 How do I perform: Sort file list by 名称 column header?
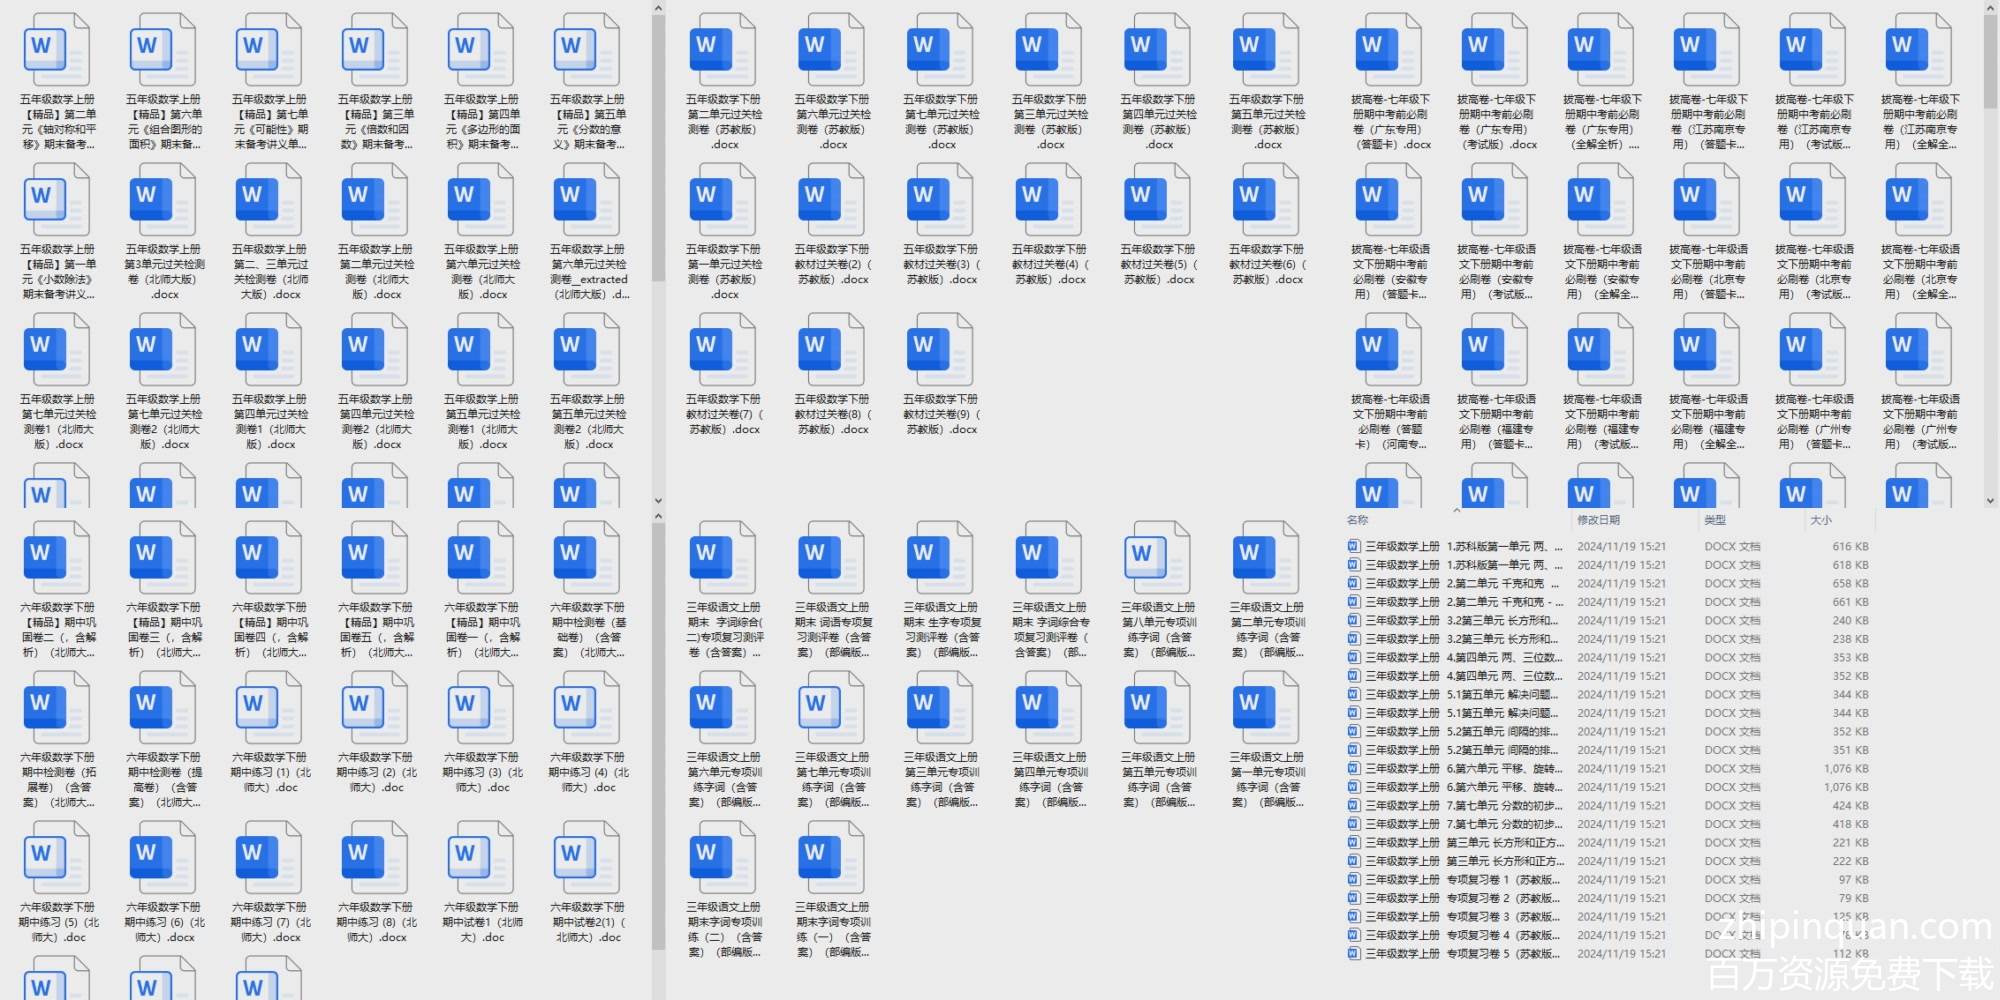1357,520
